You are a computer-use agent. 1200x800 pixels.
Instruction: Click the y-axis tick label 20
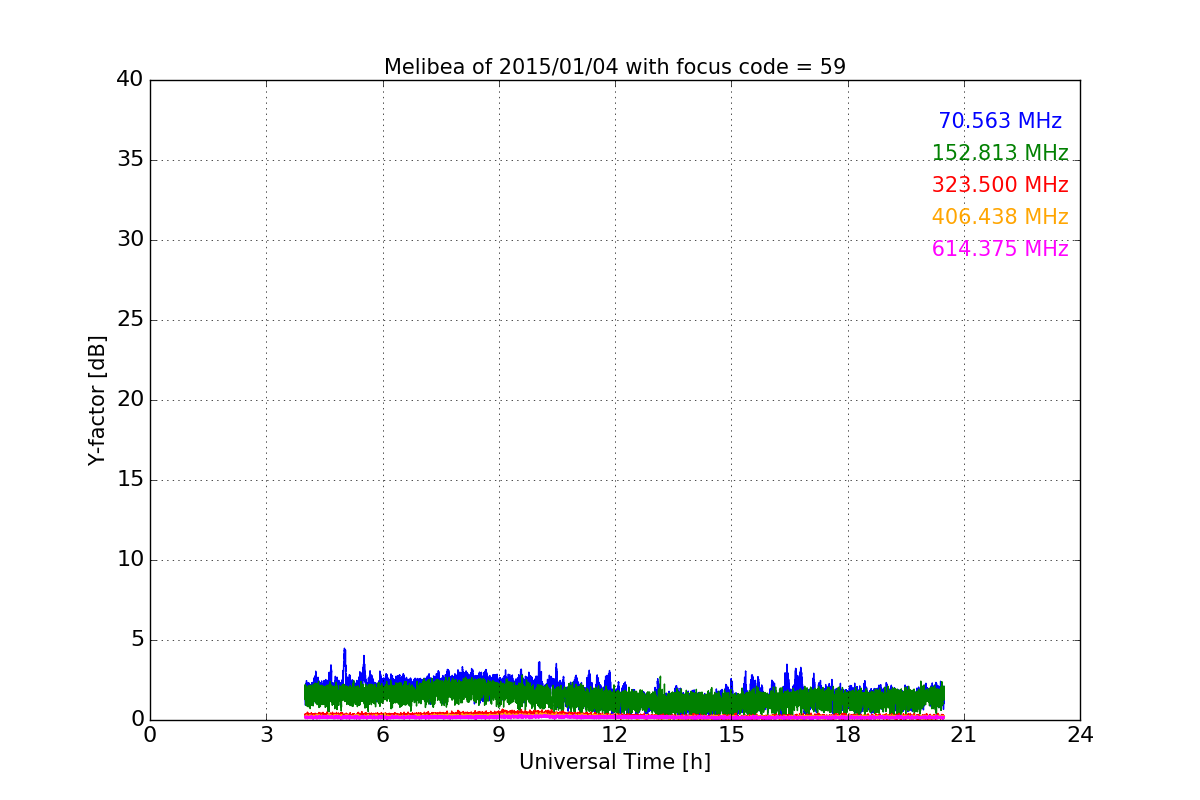[130, 400]
